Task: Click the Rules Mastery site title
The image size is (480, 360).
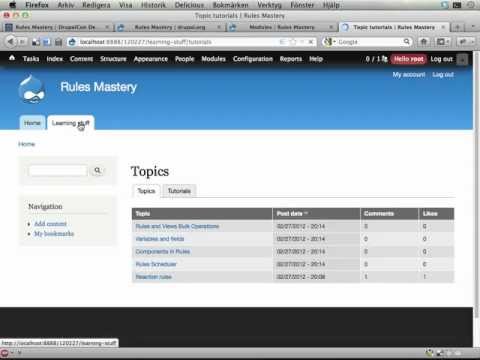Action: pyautogui.click(x=99, y=87)
